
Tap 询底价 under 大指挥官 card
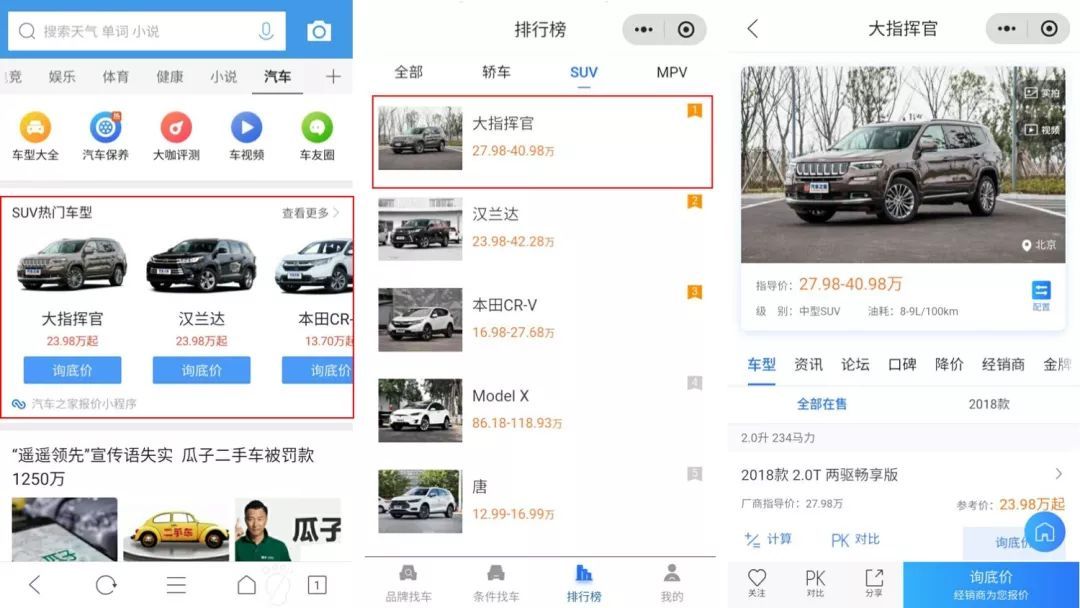pyautogui.click(x=72, y=370)
